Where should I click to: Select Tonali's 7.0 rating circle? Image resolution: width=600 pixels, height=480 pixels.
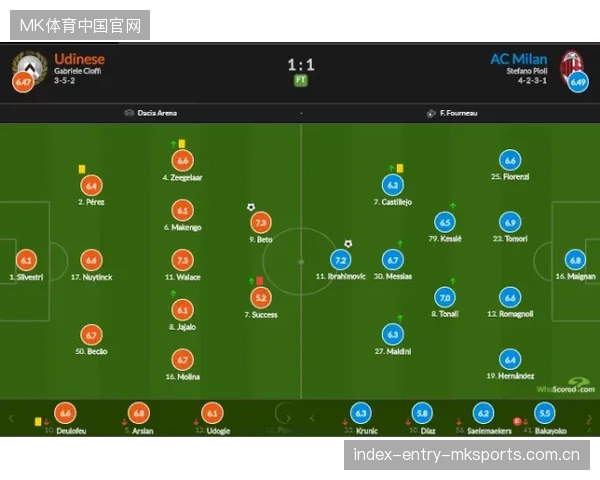click(x=445, y=297)
